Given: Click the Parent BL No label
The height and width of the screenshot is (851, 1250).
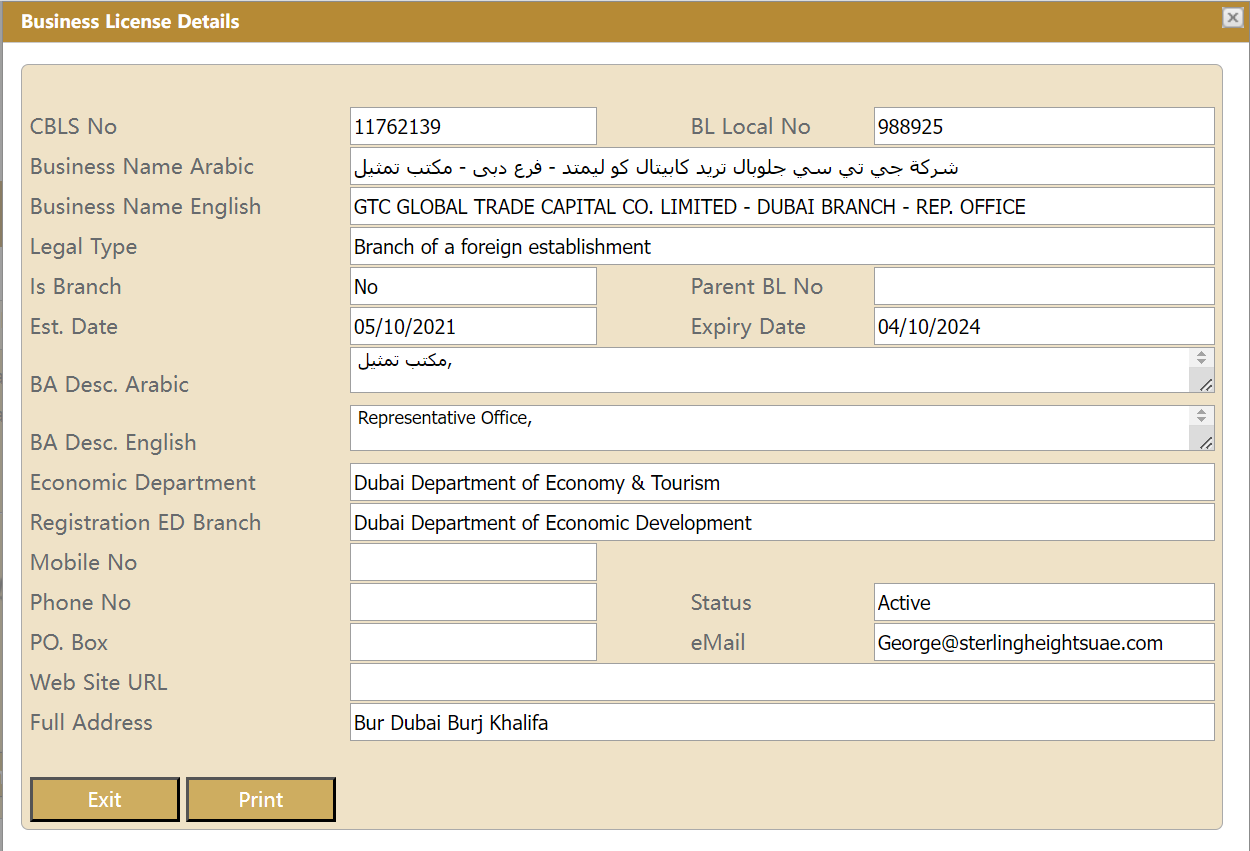Looking at the screenshot, I should point(757,286).
